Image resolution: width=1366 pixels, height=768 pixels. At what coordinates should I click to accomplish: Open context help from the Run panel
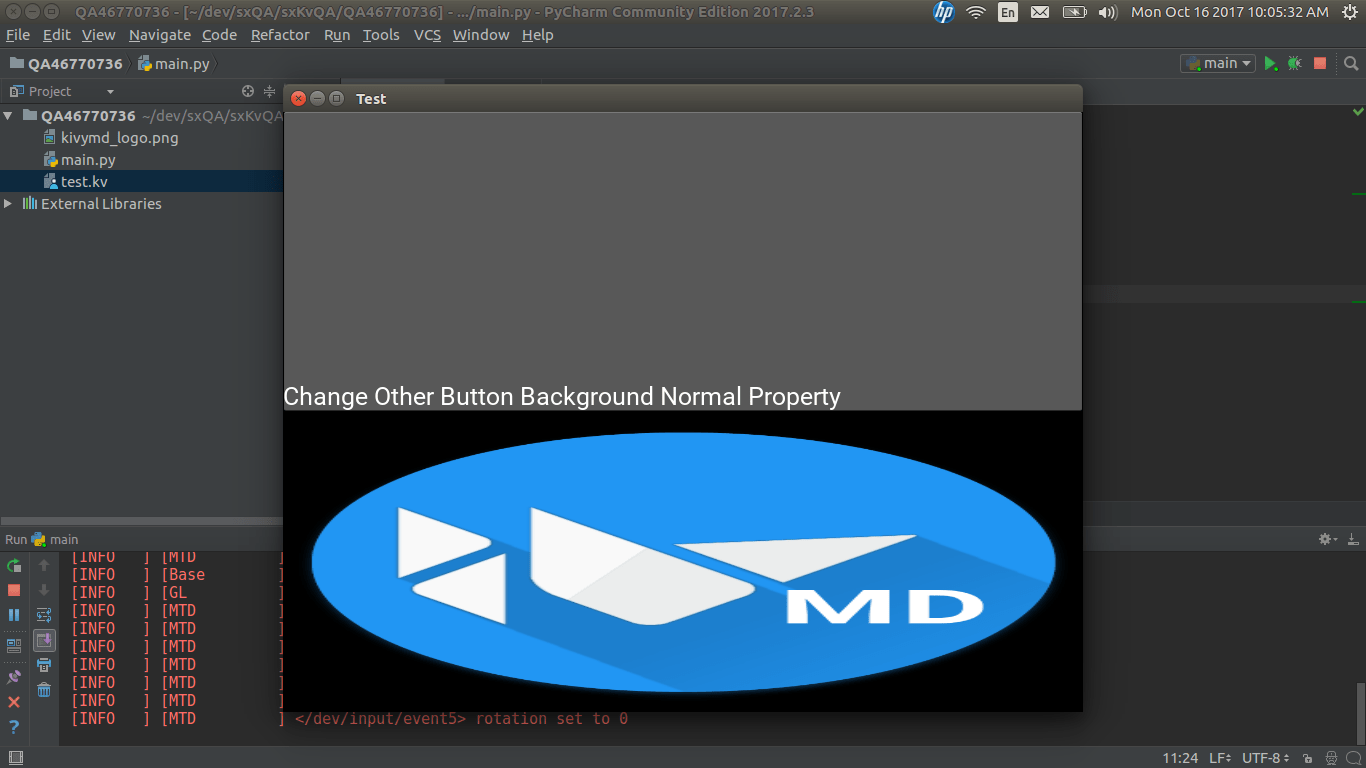click(x=13, y=726)
